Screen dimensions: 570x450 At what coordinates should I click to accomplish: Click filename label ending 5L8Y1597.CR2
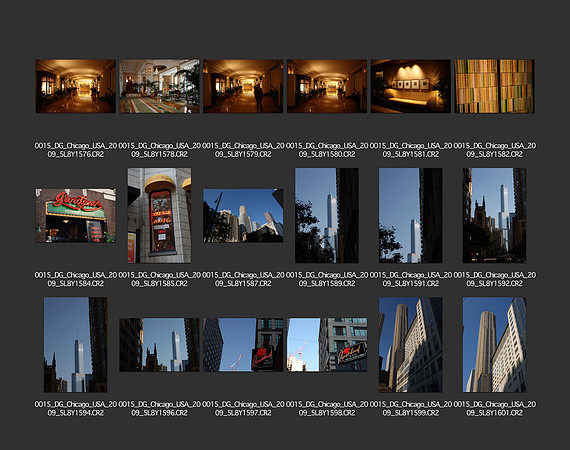coord(243,408)
